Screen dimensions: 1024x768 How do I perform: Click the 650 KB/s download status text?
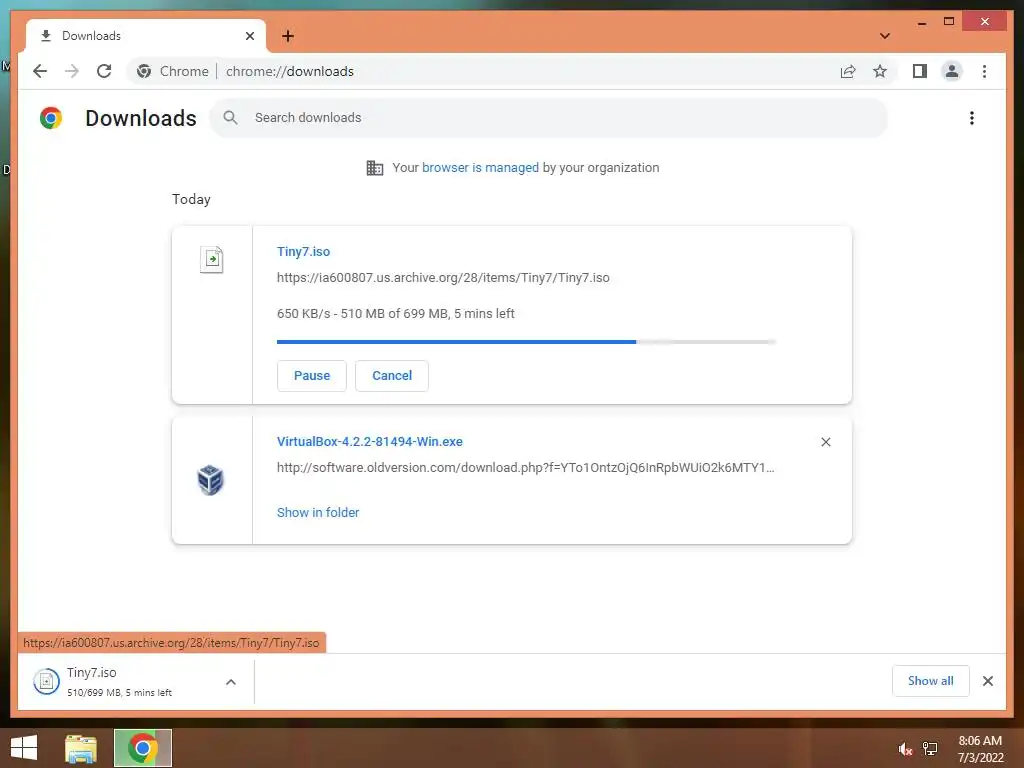click(x=396, y=313)
